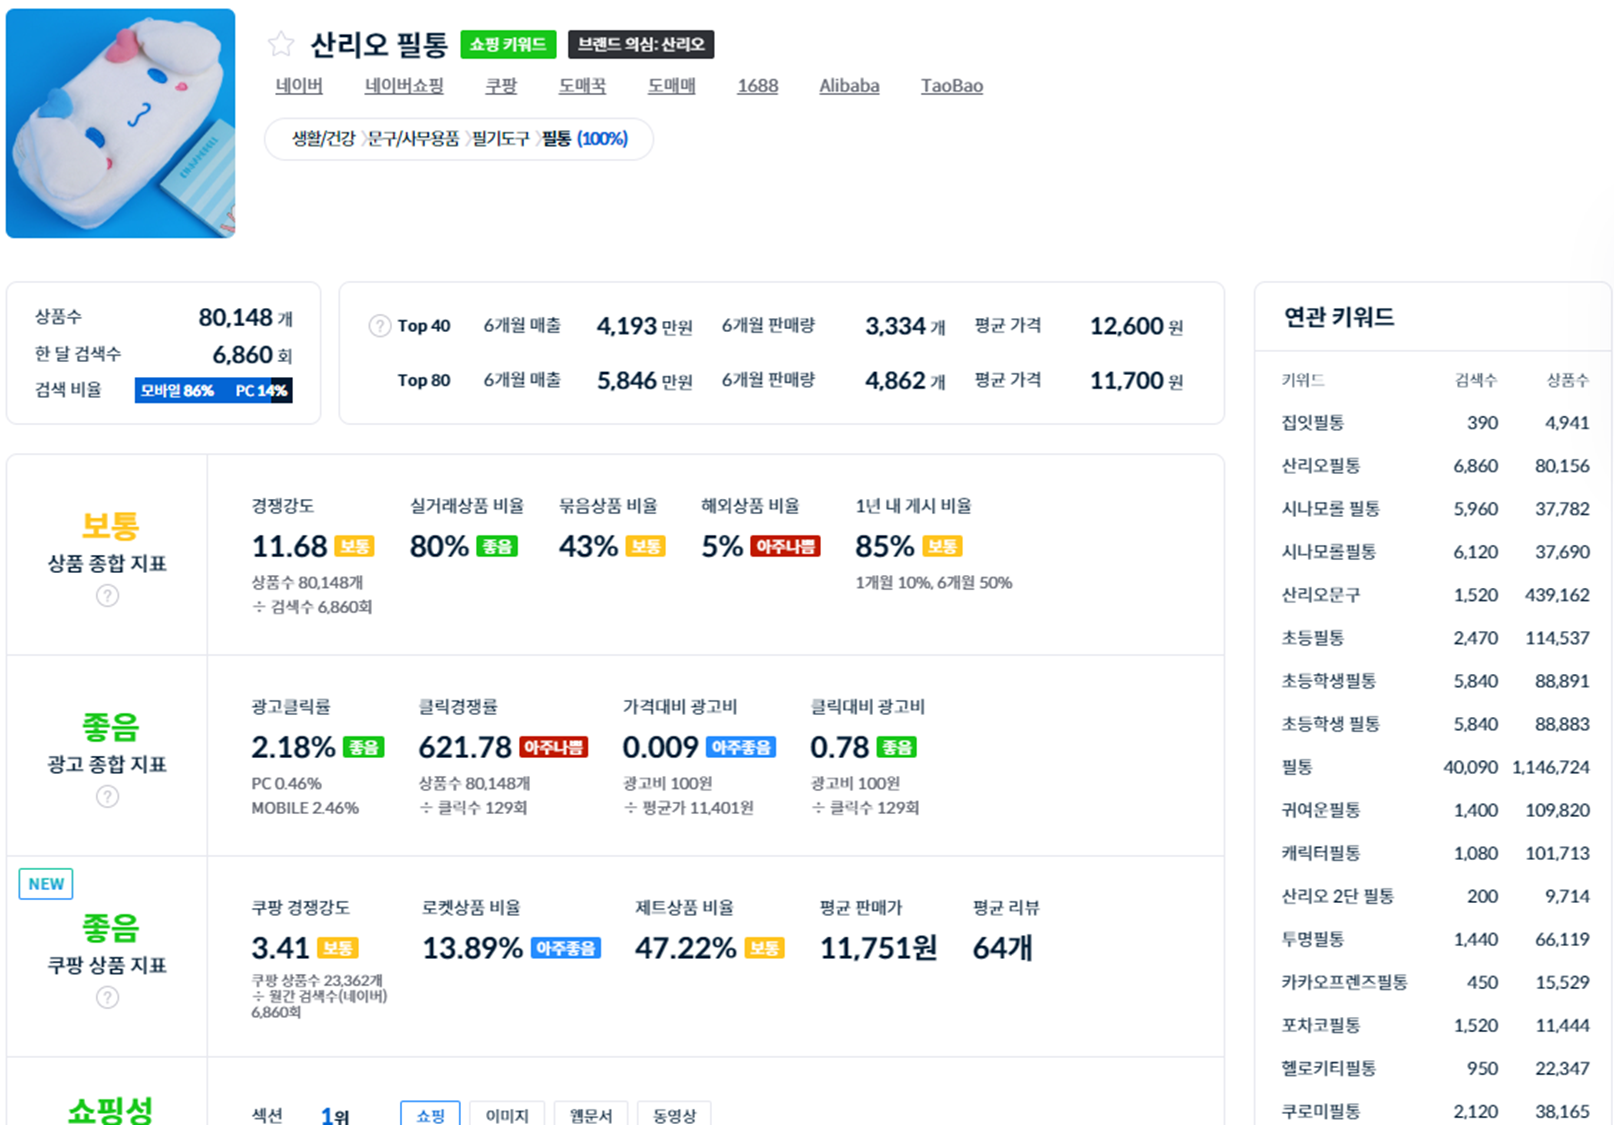Open the 도매매 link

point(671,86)
